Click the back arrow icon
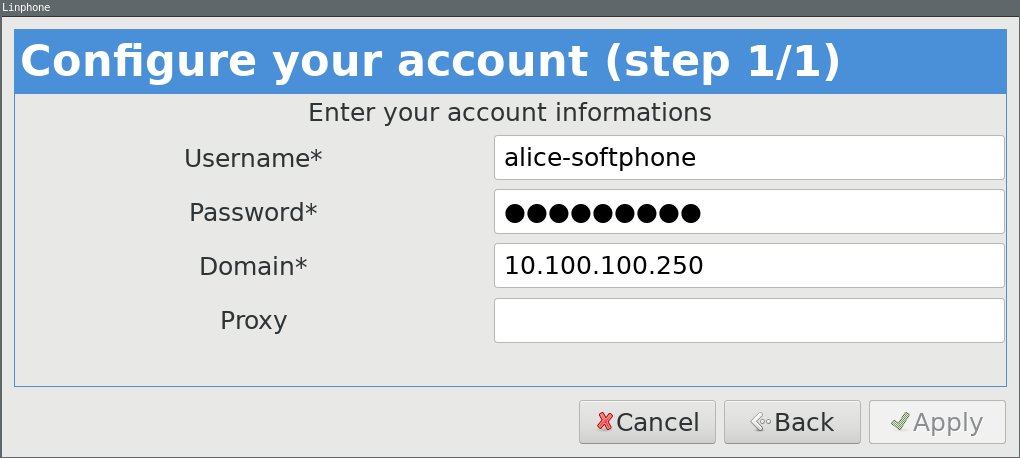This screenshot has height=458, width=1020. pos(759,422)
